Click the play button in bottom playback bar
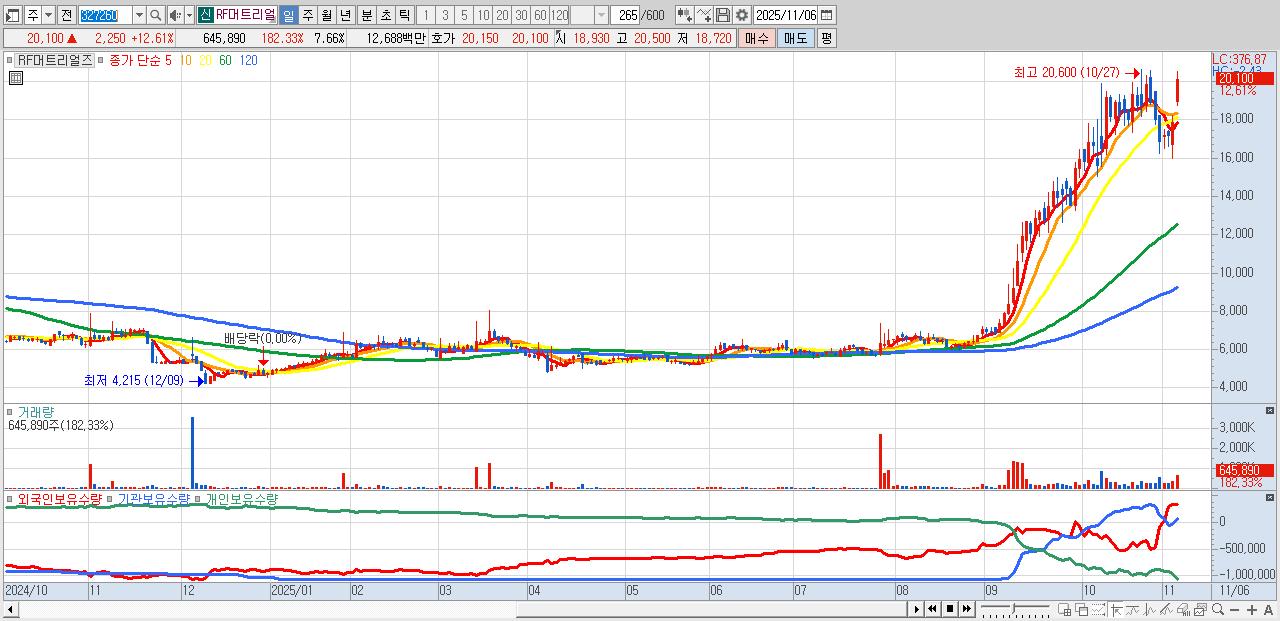Screen dimensions: 1280x621 [x=916, y=609]
